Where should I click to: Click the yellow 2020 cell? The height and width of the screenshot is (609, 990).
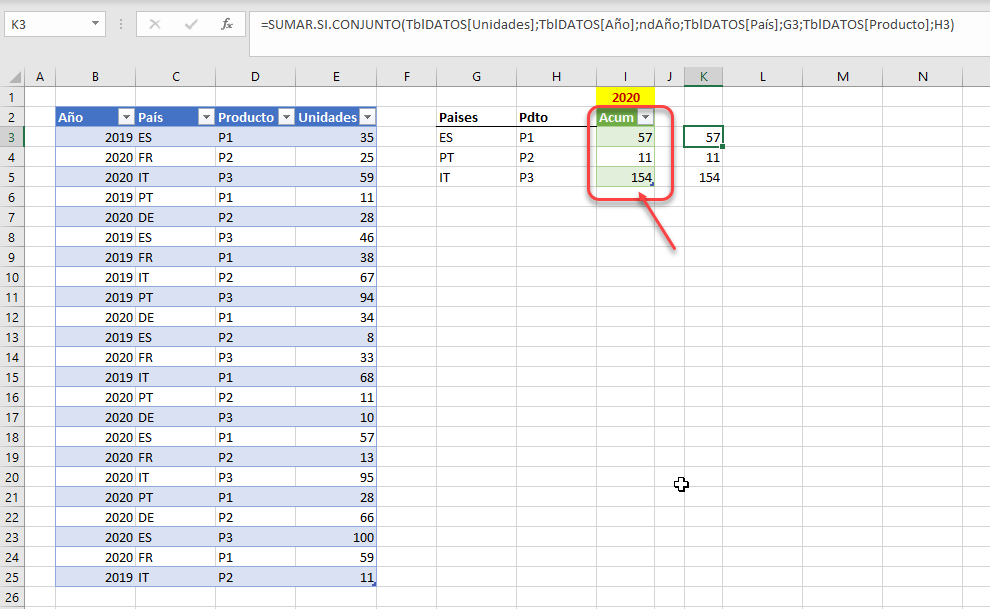click(626, 97)
